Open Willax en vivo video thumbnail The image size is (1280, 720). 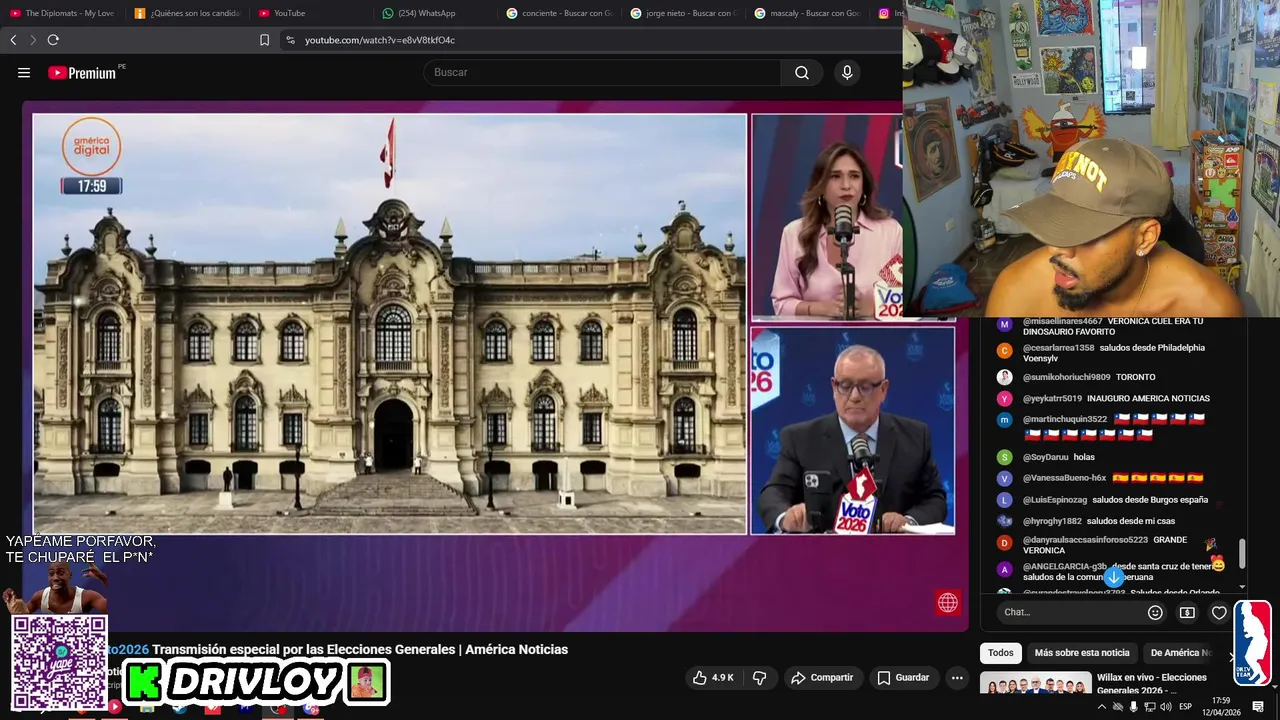pyautogui.click(x=1035, y=684)
